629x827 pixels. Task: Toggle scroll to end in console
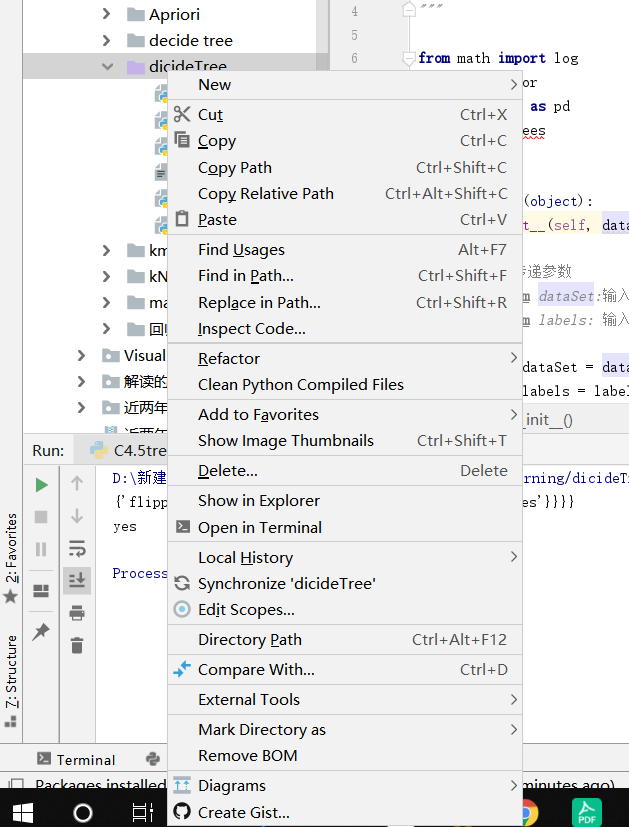pyautogui.click(x=77, y=580)
